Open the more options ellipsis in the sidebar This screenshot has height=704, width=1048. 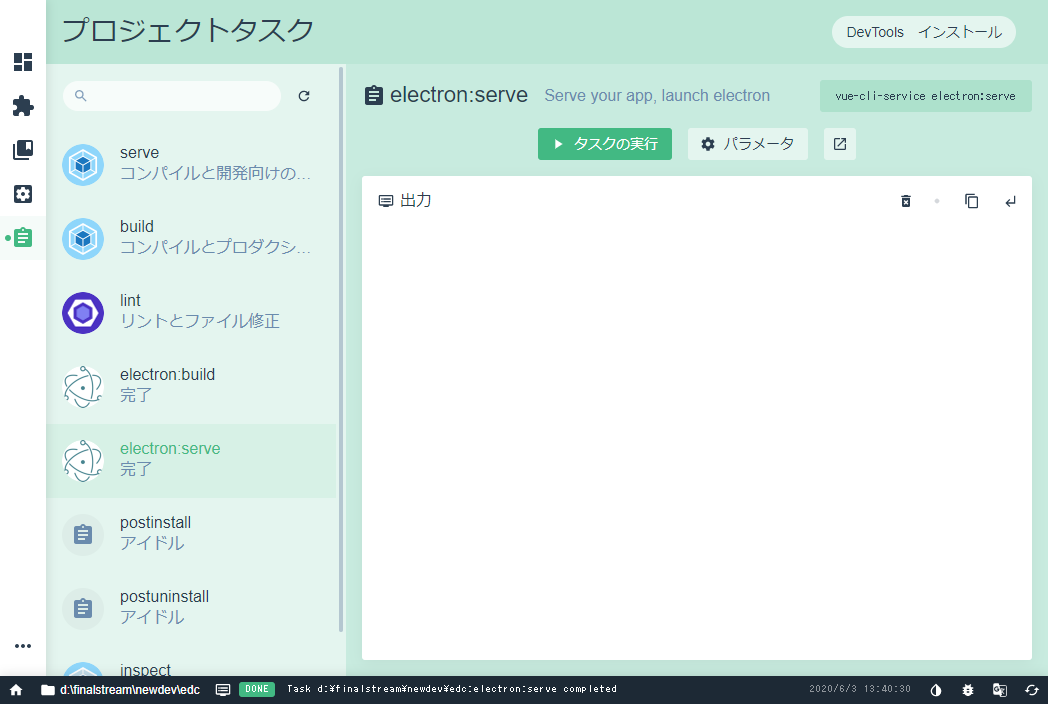point(23,646)
